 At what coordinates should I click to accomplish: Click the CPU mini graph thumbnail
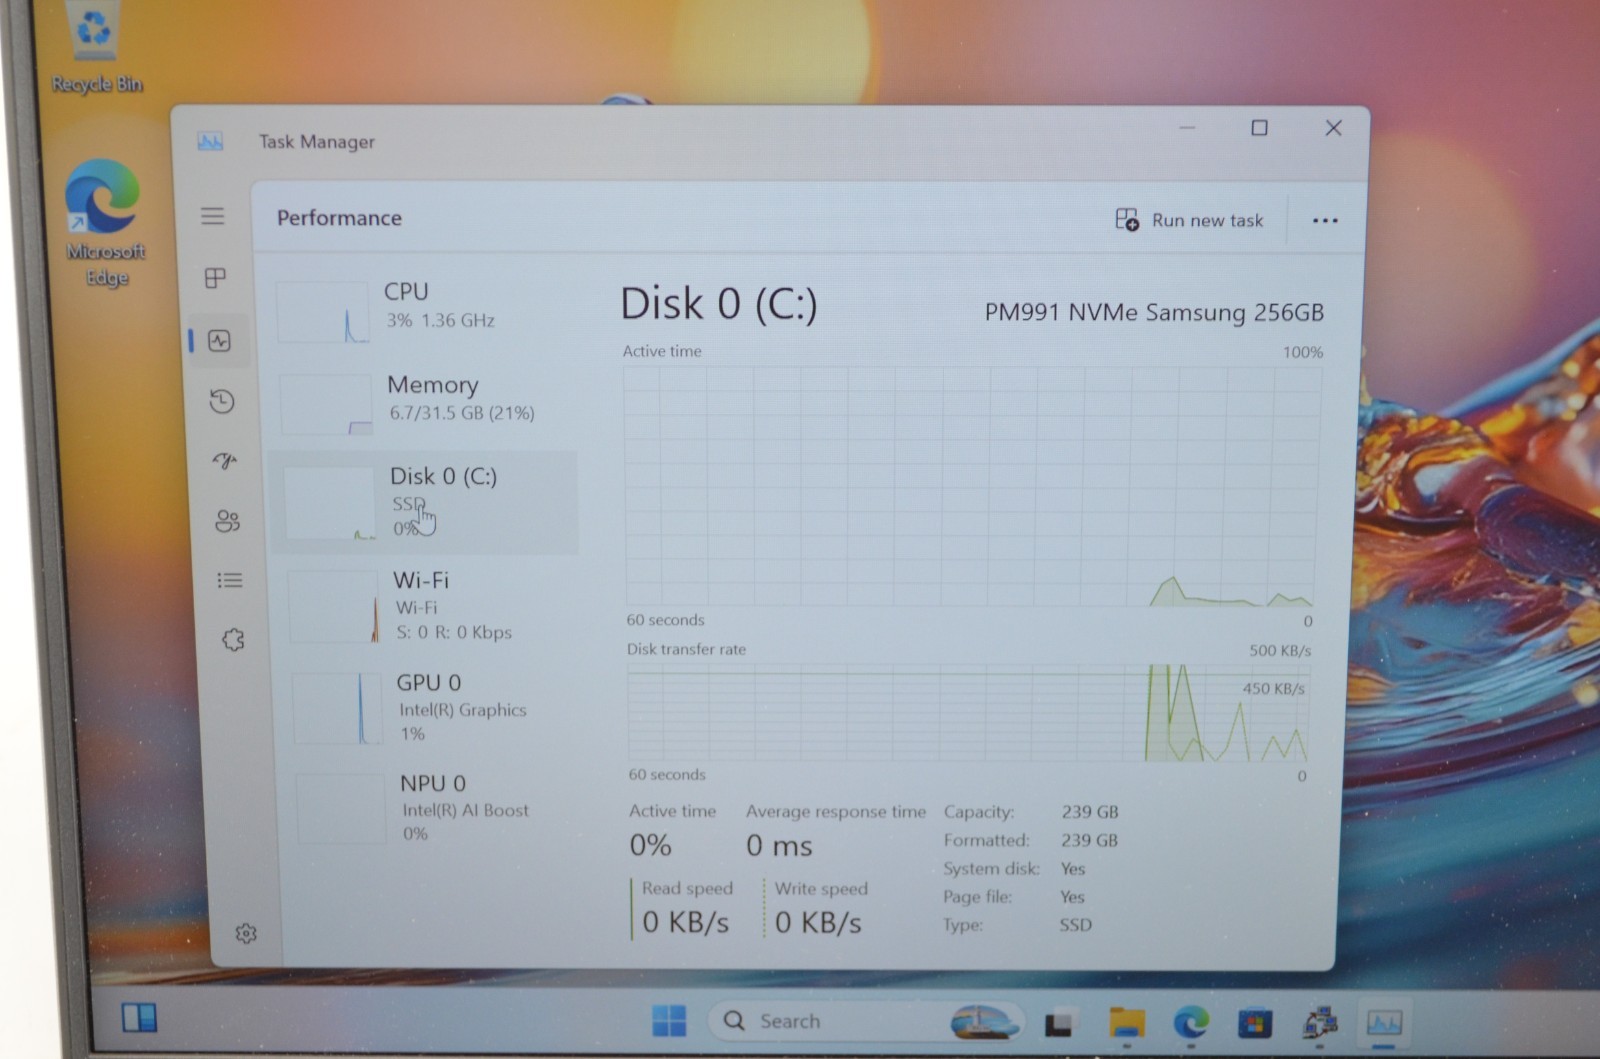[322, 312]
